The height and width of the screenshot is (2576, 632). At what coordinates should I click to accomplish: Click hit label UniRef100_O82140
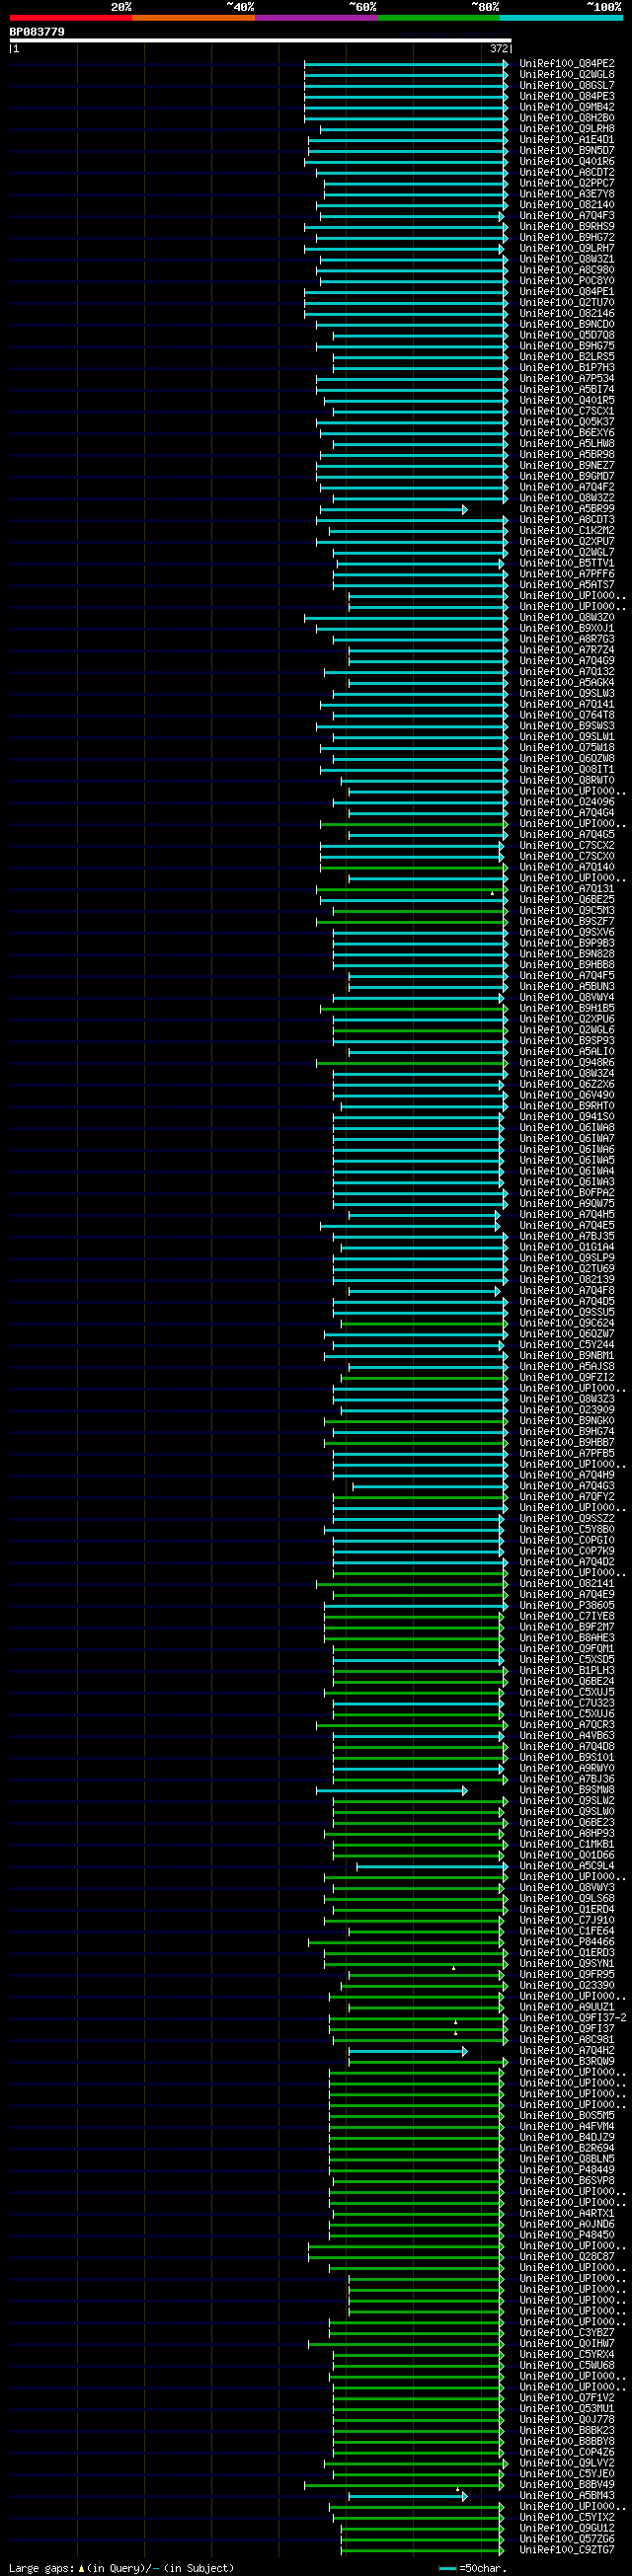click(567, 205)
